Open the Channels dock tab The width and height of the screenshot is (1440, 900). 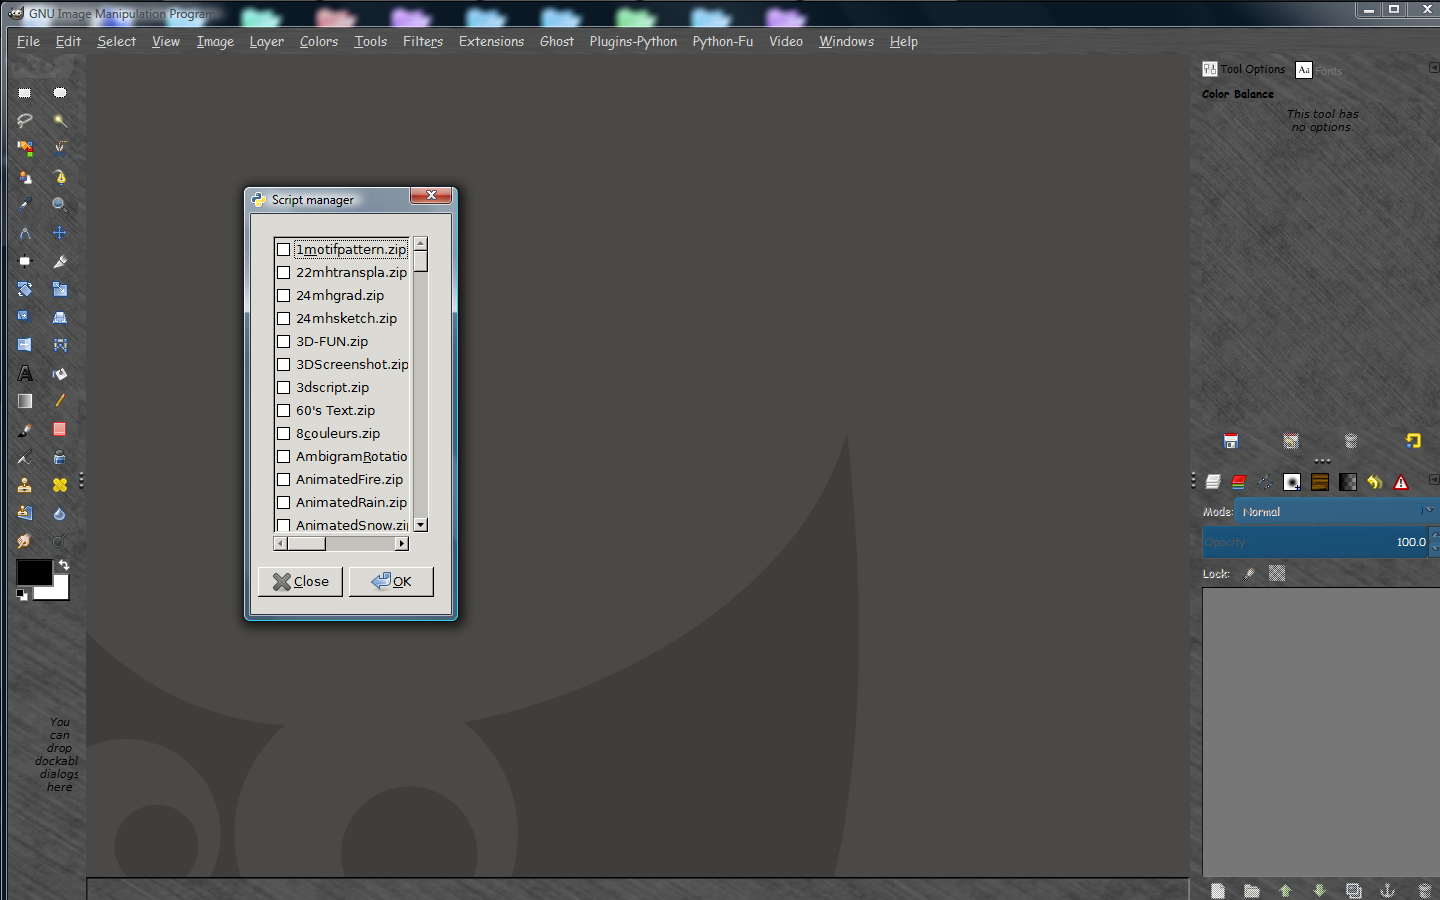coord(1239,482)
